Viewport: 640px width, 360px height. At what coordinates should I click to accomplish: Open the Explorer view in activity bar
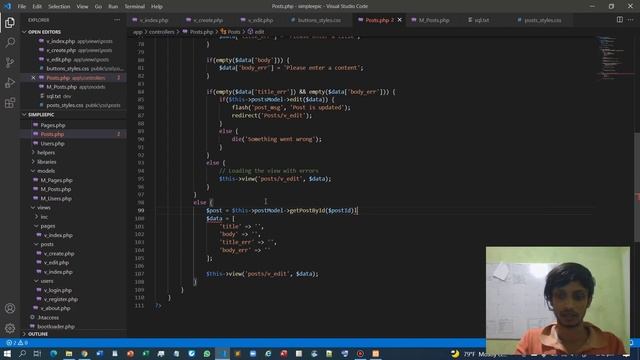tap(10, 22)
